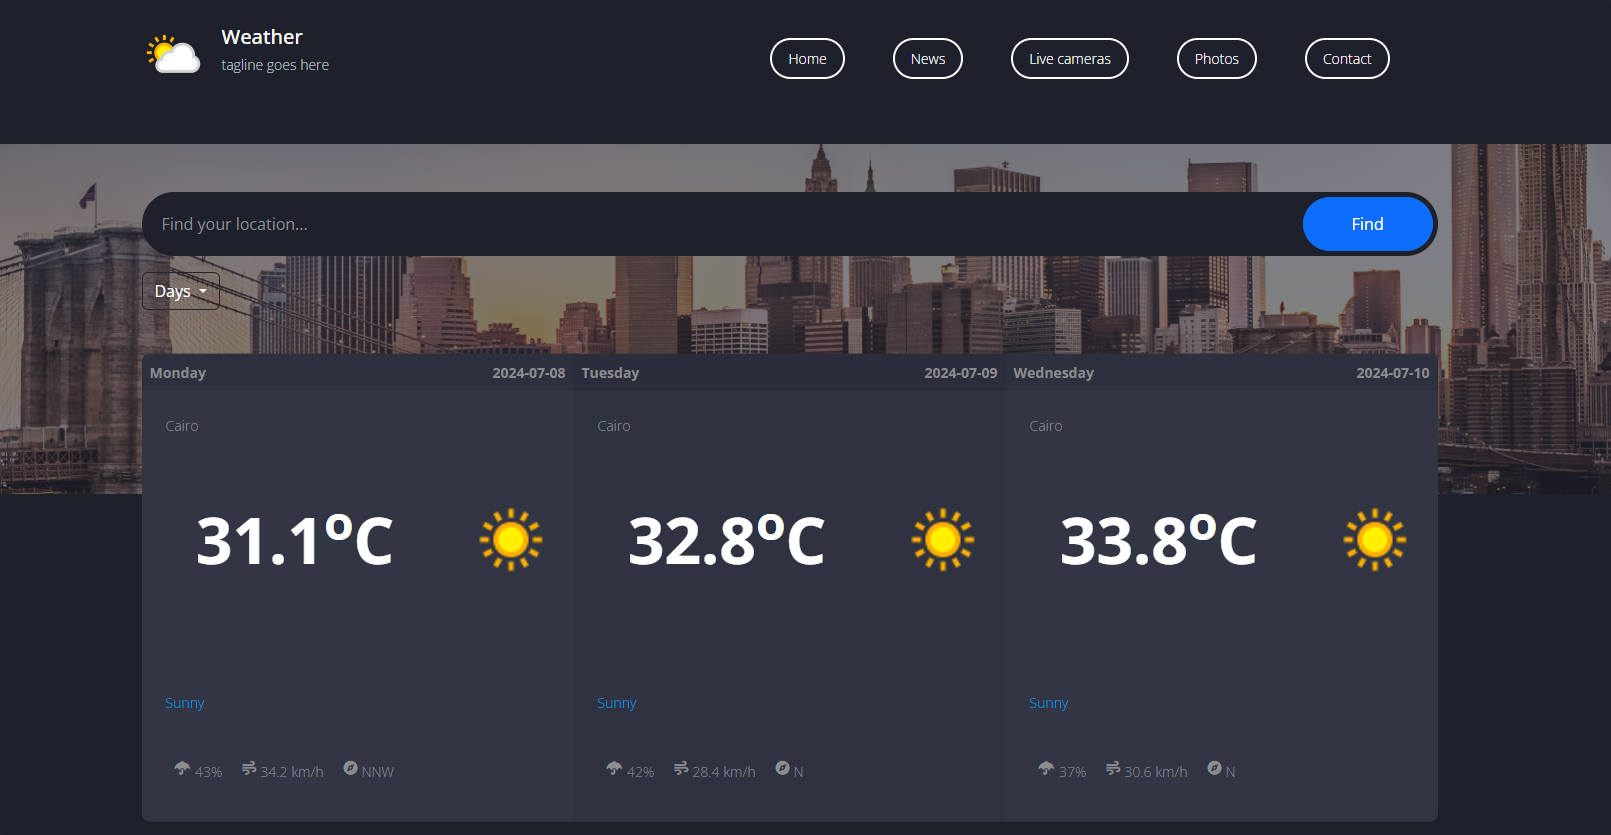Open the News section
The height and width of the screenshot is (835, 1611).
[x=928, y=59]
